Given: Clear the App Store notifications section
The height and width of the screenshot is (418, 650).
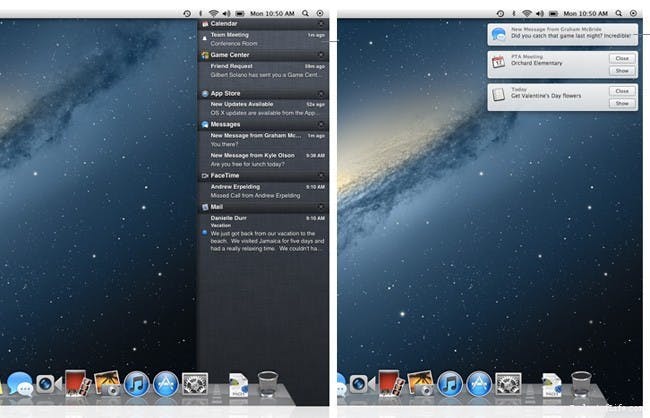Looking at the screenshot, I should (x=321, y=94).
